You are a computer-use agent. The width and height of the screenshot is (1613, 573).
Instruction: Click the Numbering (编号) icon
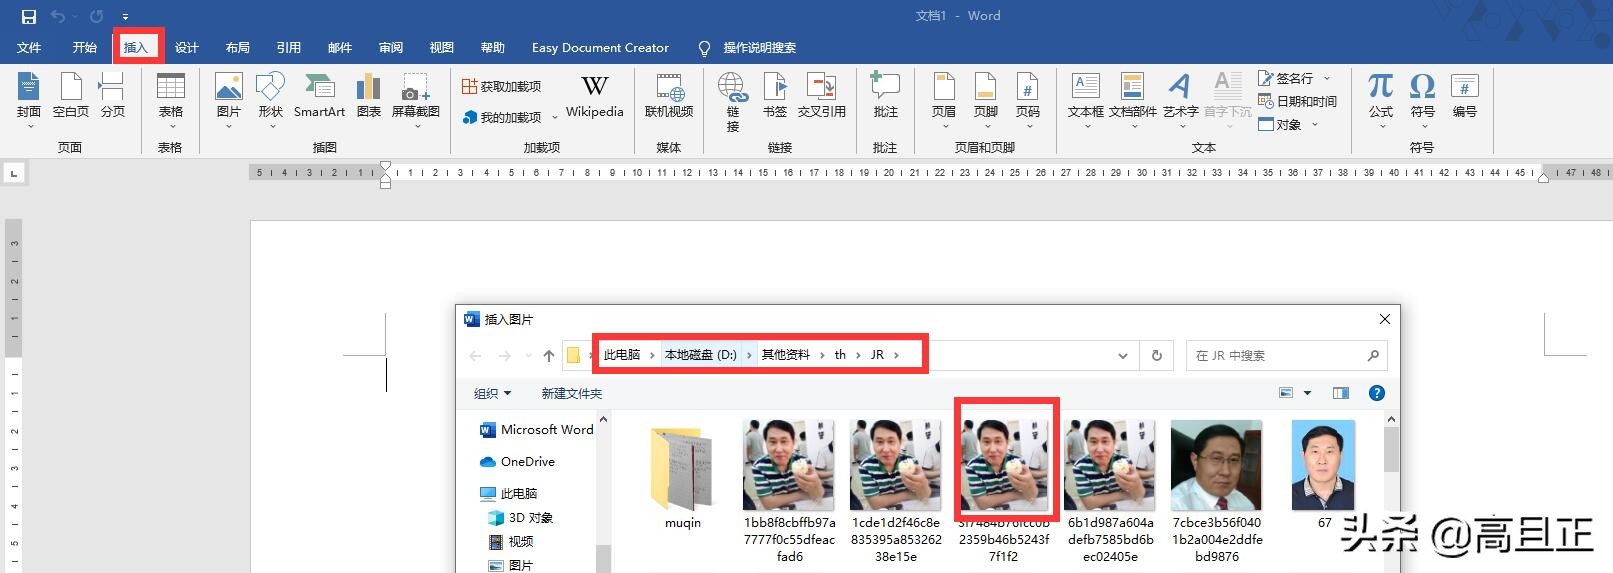(x=1465, y=96)
